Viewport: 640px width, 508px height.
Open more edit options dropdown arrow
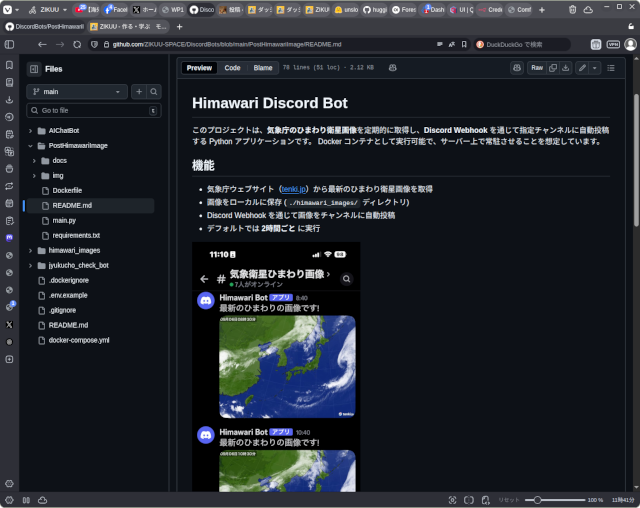pos(595,68)
